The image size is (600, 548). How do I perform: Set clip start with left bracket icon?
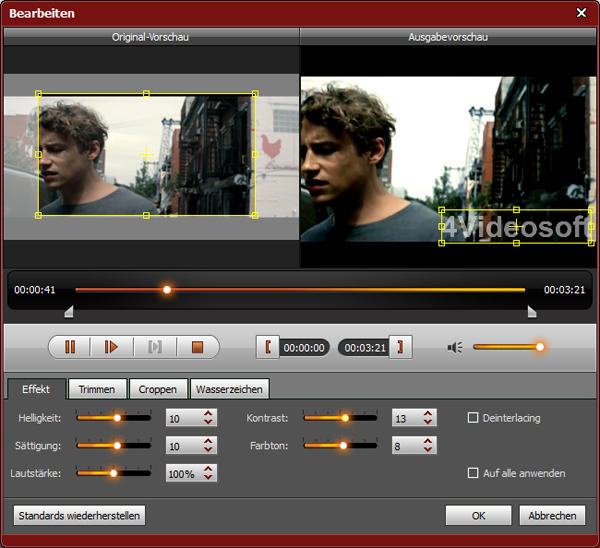(267, 347)
